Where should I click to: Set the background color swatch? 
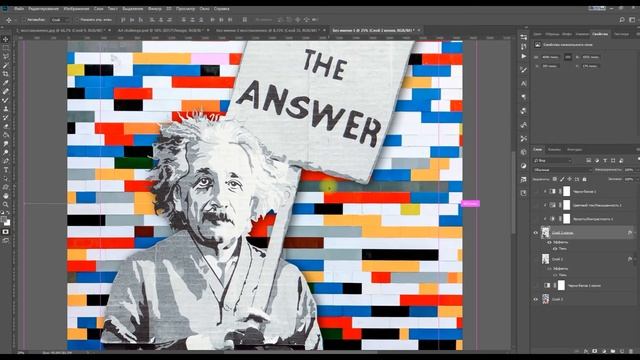[7, 222]
